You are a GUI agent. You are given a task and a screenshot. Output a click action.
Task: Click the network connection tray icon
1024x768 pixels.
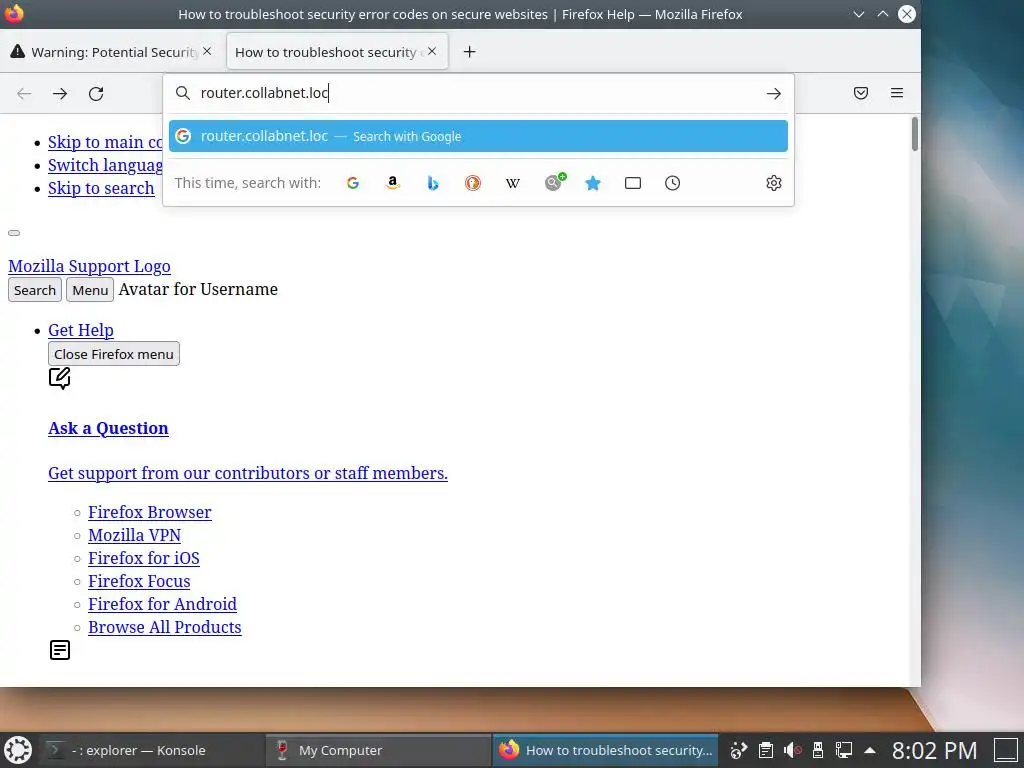pyautogui.click(x=844, y=750)
